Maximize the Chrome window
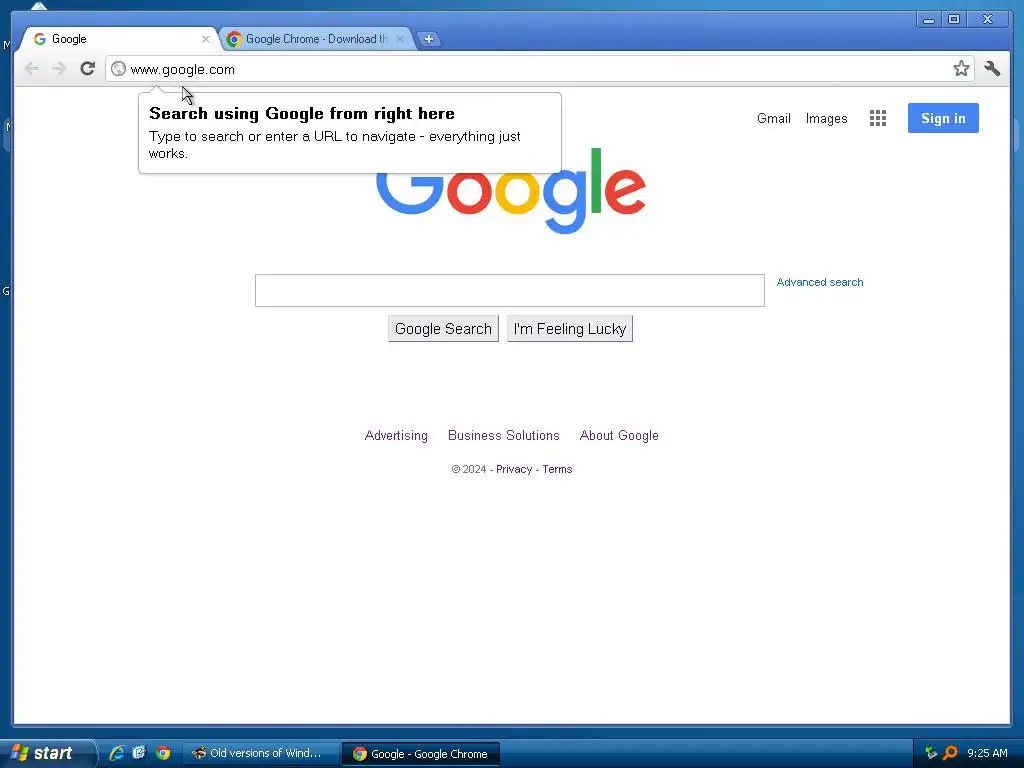 pos(953,20)
